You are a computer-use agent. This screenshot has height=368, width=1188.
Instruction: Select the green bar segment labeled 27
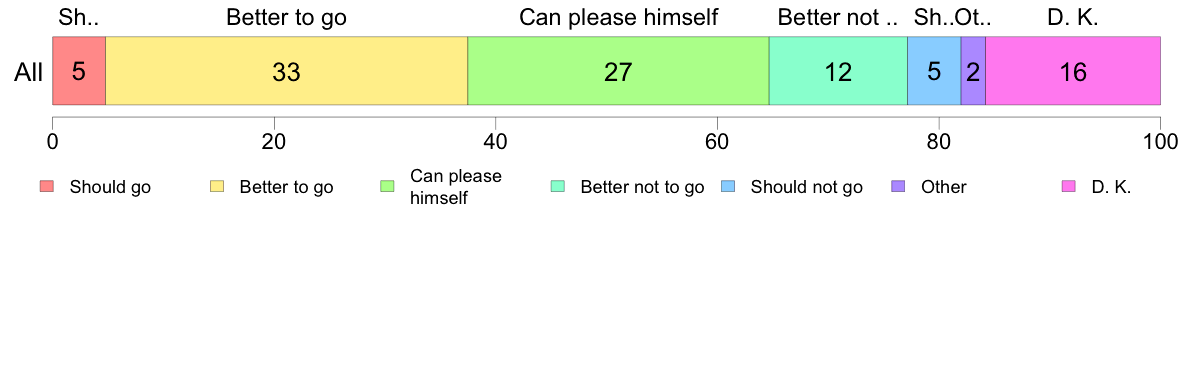click(618, 70)
